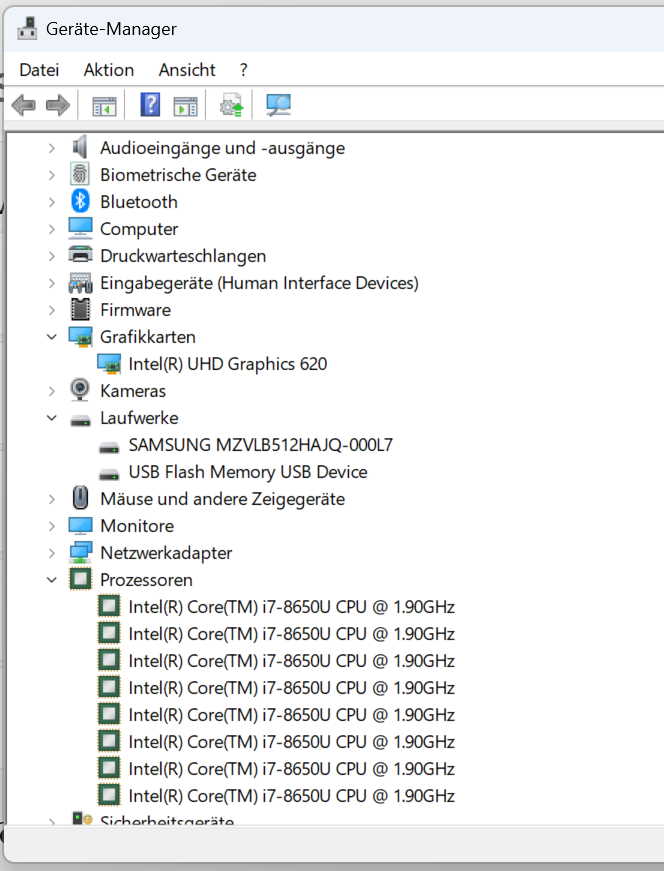Image resolution: width=664 pixels, height=871 pixels.
Task: Click the SAMSUNG drive icon
Action: 109,448
